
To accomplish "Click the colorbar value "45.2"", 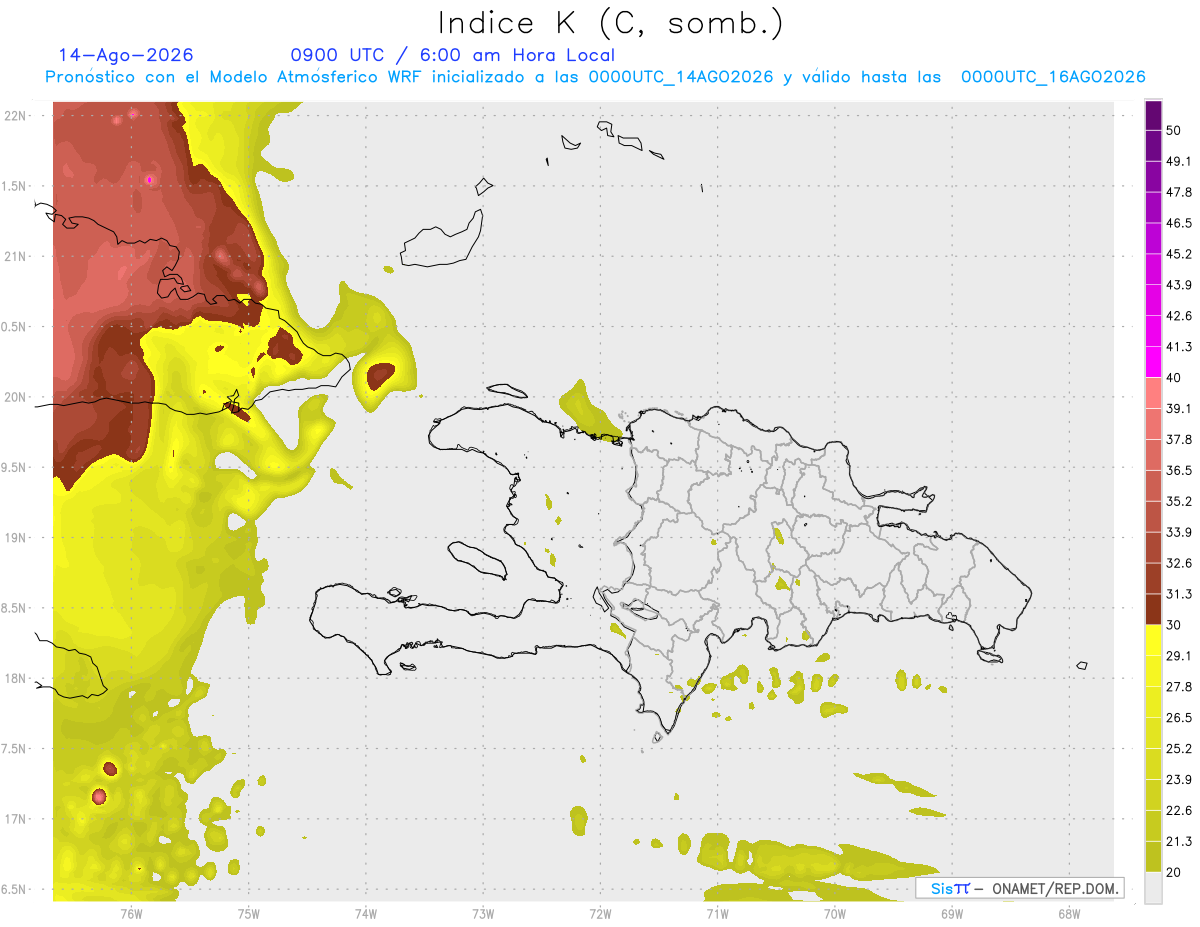I will [1179, 254].
